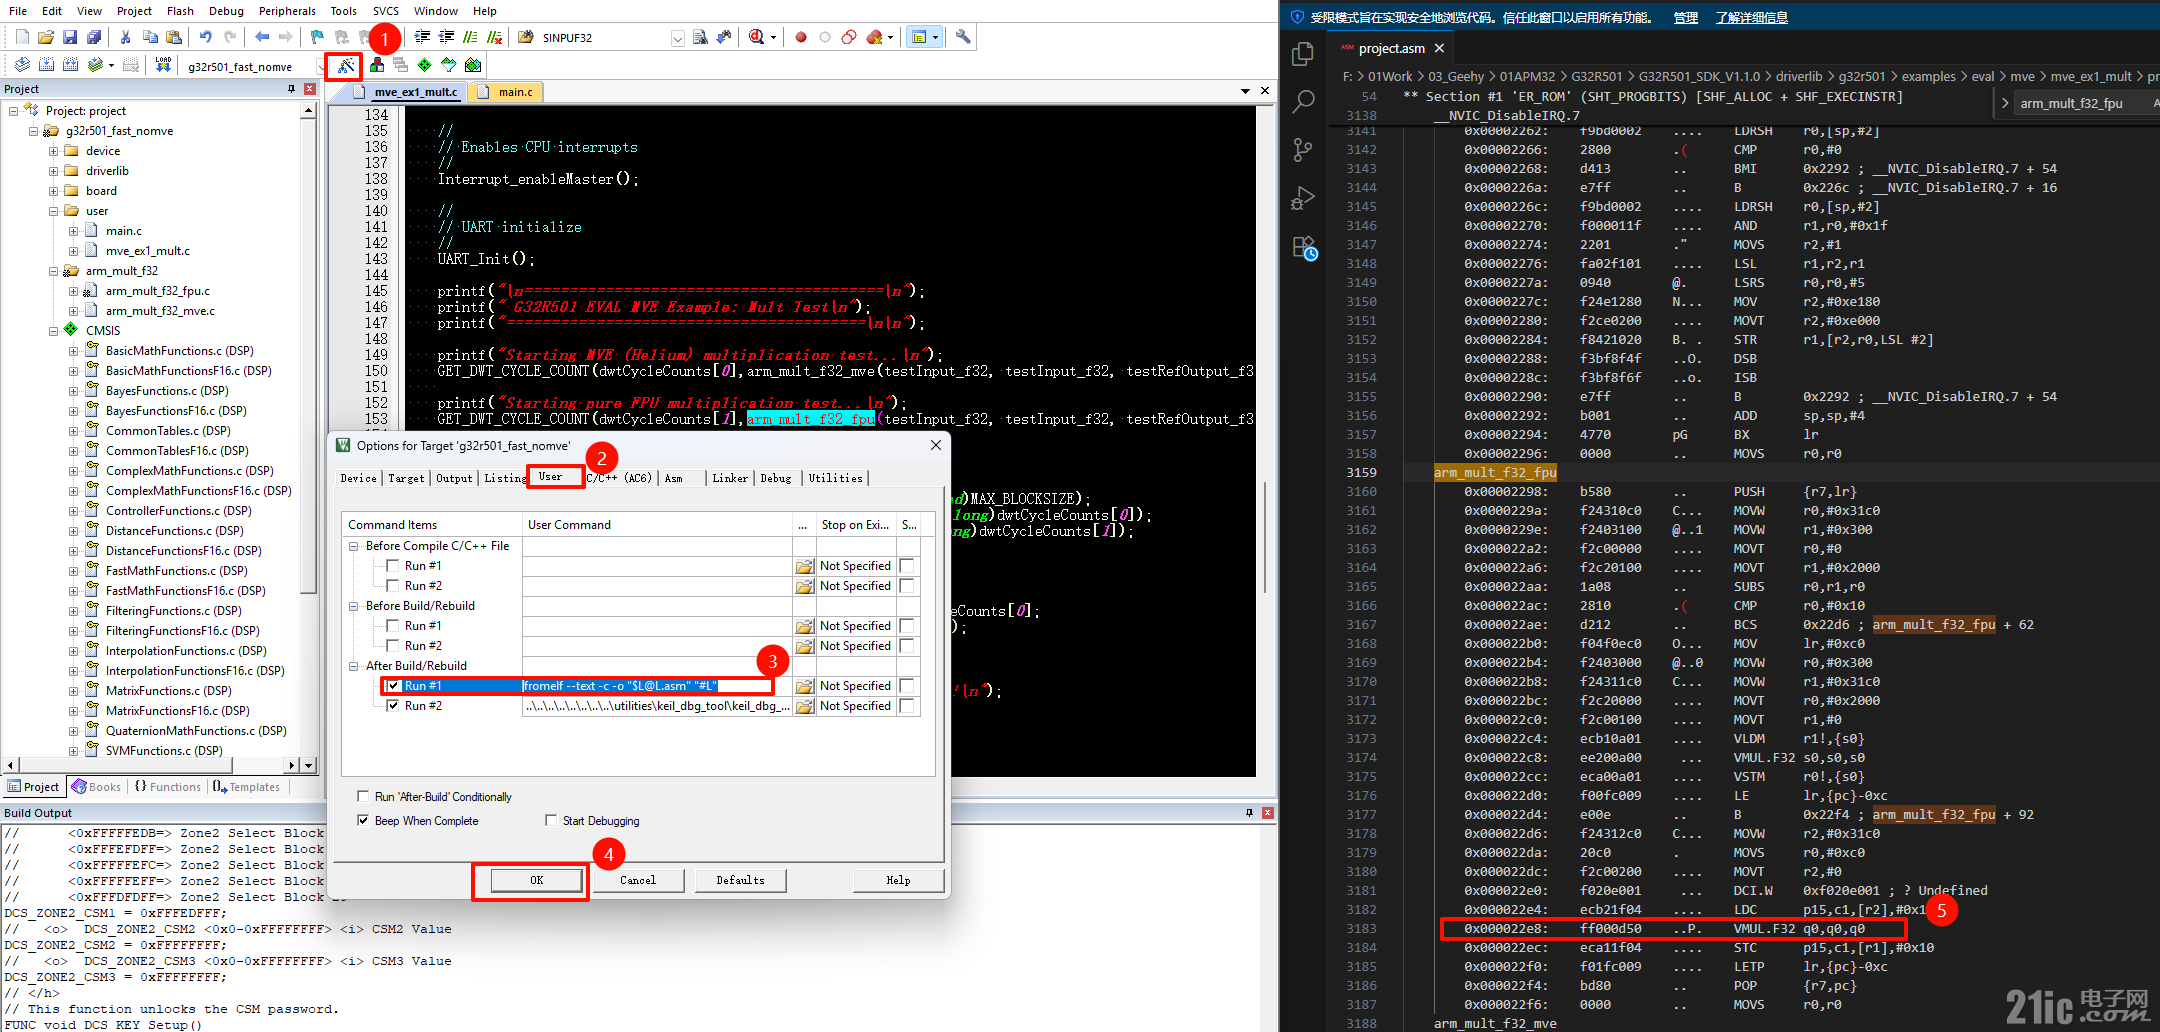
Task: Click the 了解详细信息 link in VS Code banner
Action: pyautogui.click(x=1751, y=17)
